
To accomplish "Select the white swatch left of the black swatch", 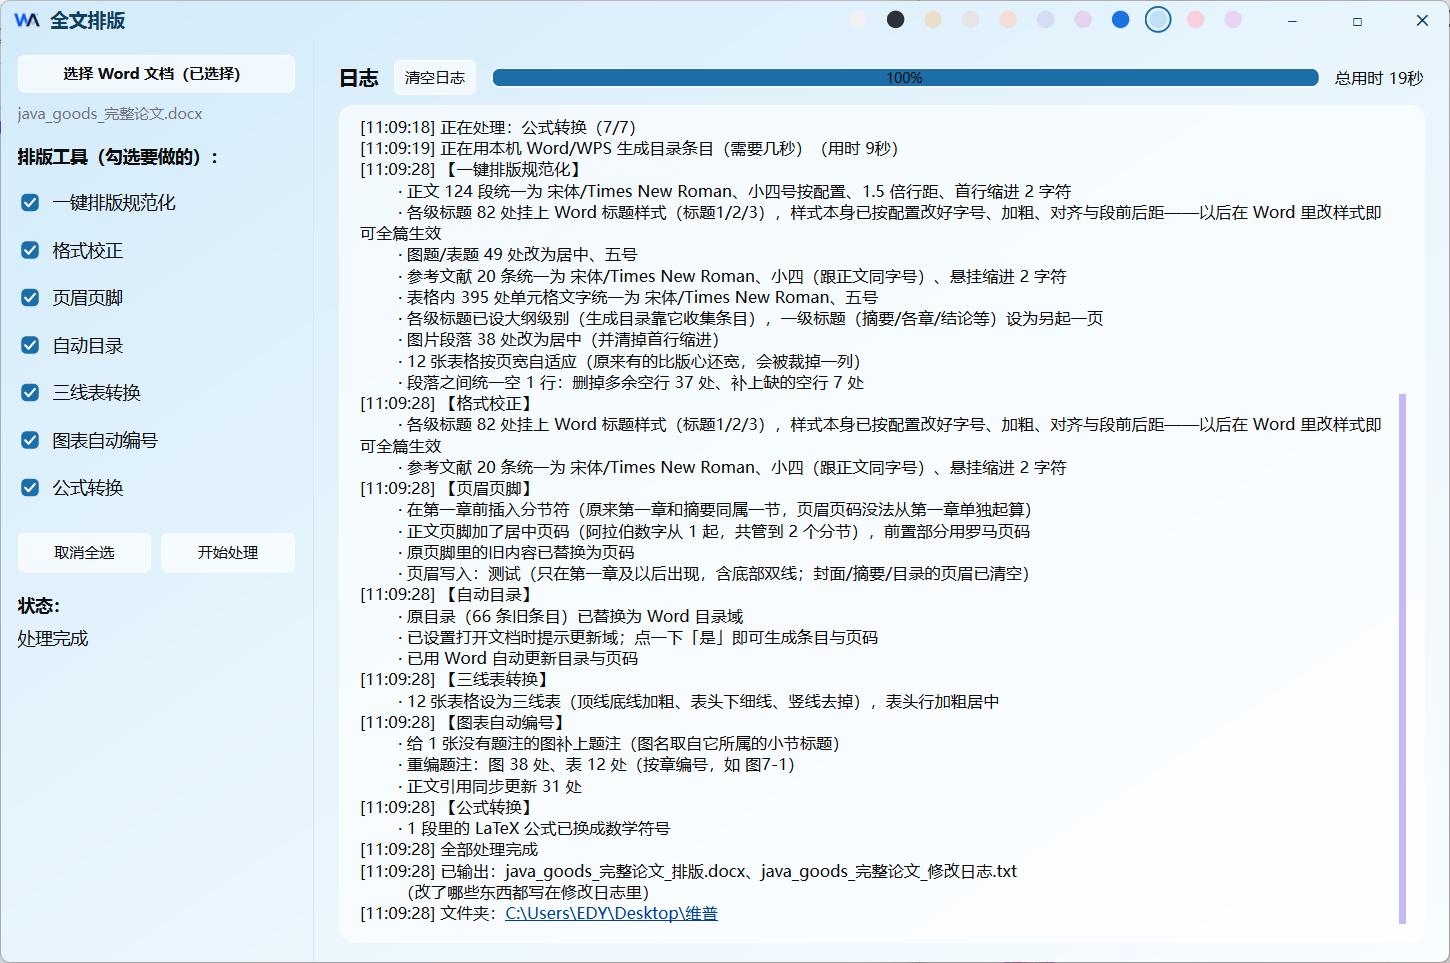I will tap(858, 19).
